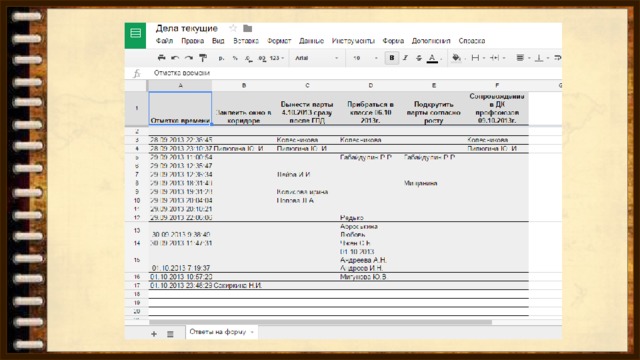Select cell 28.09.2013 22:36:45
This screenshot has width=640, height=360.
pos(180,140)
